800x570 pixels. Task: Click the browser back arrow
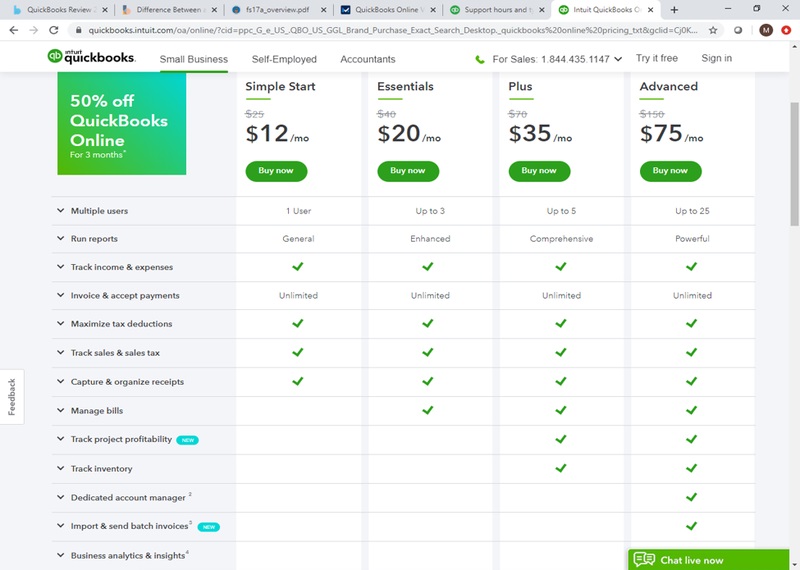click(x=14, y=30)
